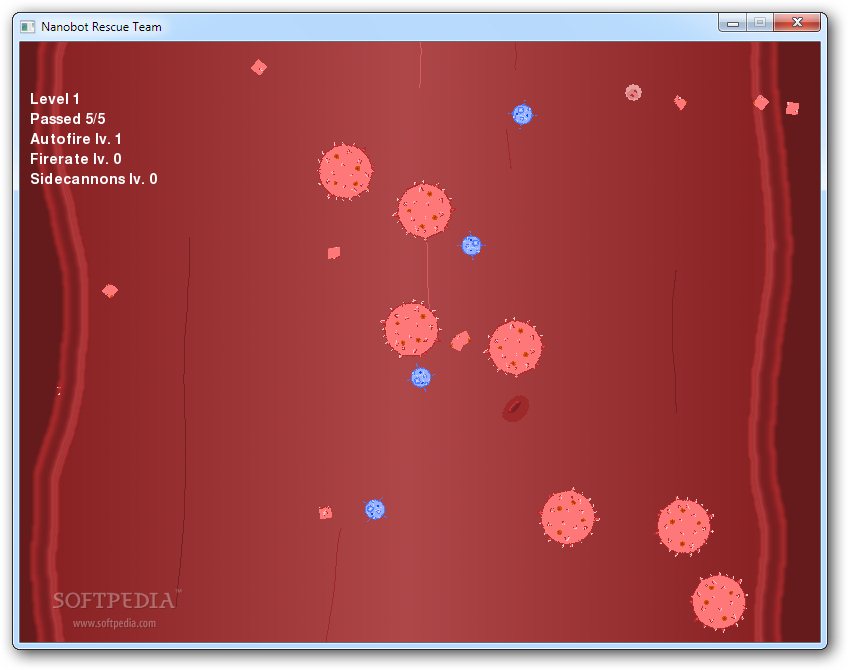848x670 pixels.
Task: Target the blue nanobot just above the dark blood cell's left
Action: [421, 377]
